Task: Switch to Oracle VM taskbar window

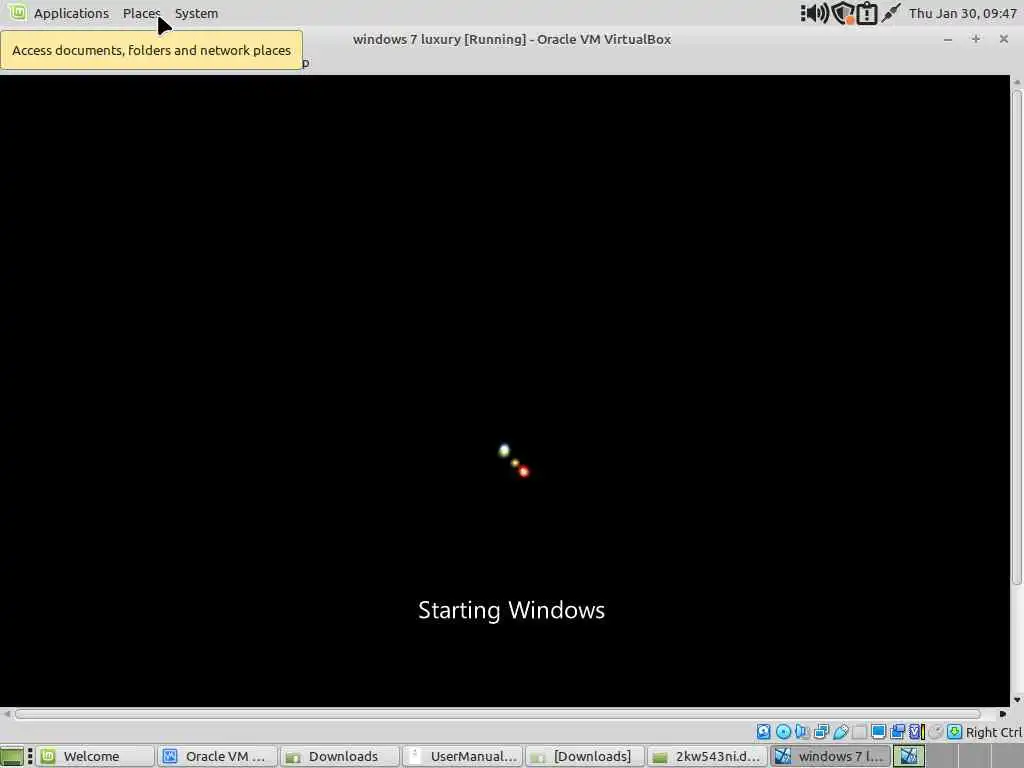Action: (x=218, y=756)
